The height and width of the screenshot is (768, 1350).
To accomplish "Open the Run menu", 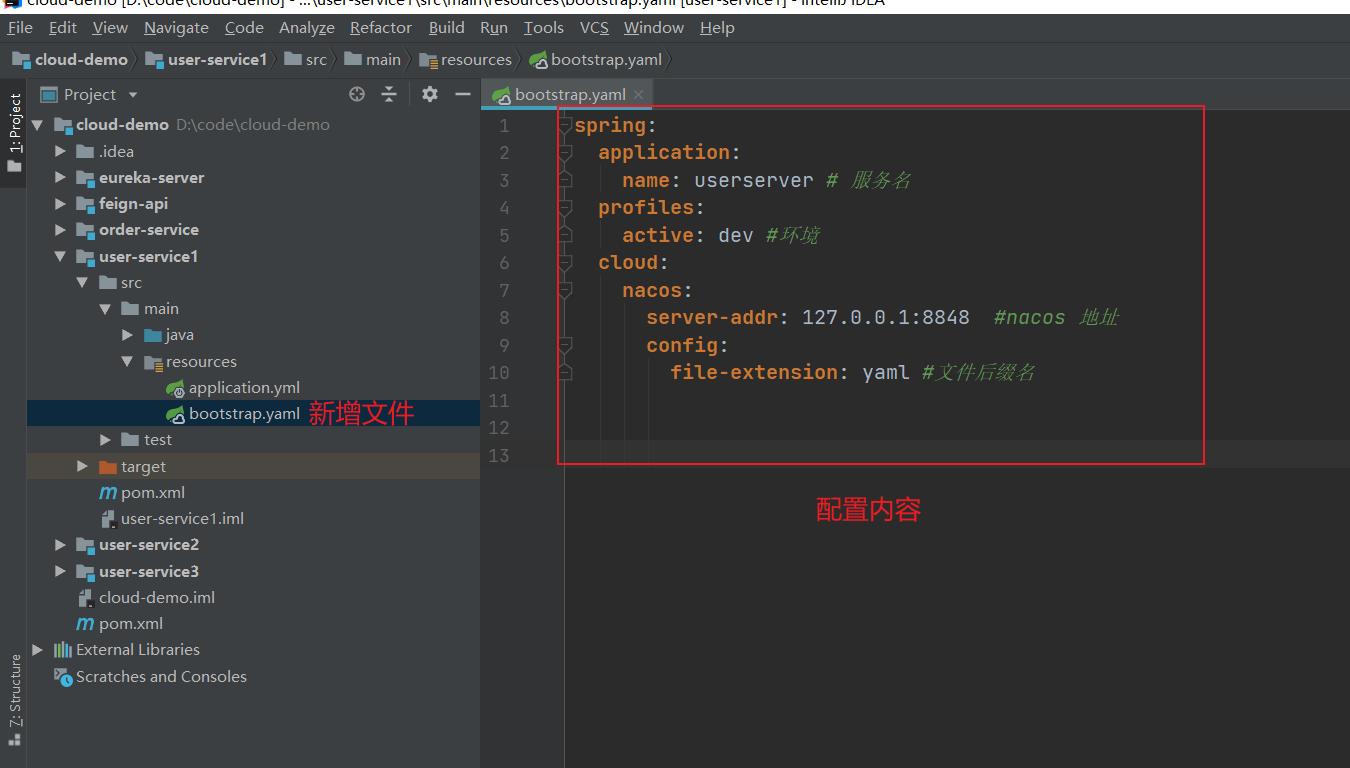I will (494, 28).
